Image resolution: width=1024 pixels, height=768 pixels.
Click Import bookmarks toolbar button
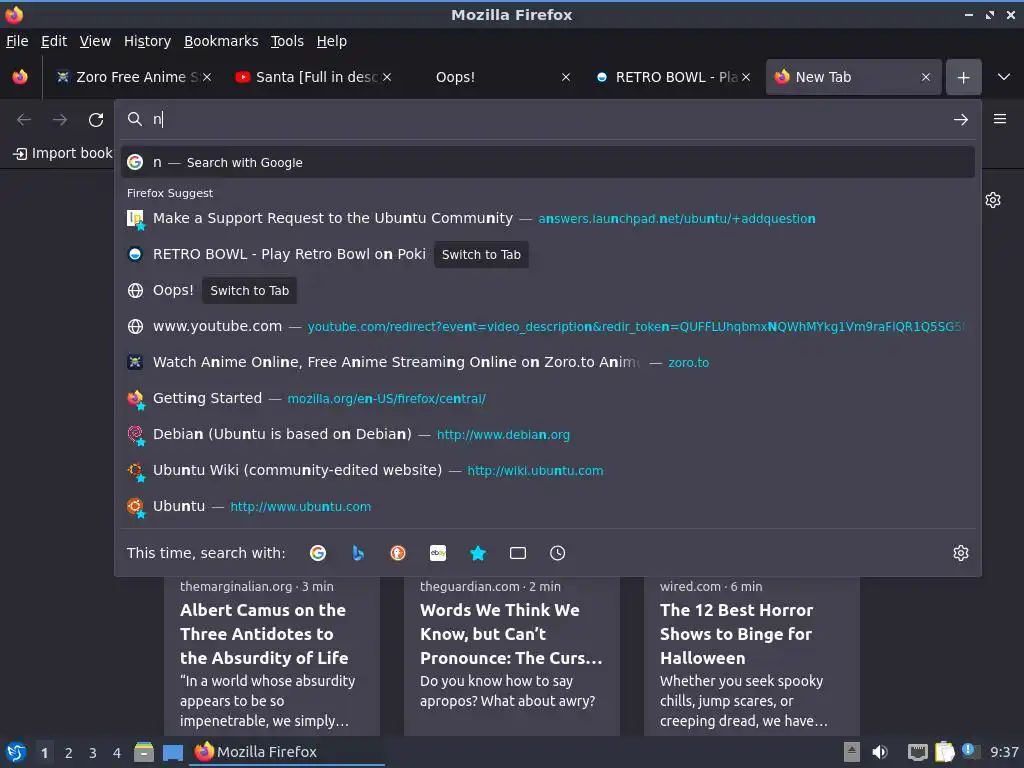point(63,153)
